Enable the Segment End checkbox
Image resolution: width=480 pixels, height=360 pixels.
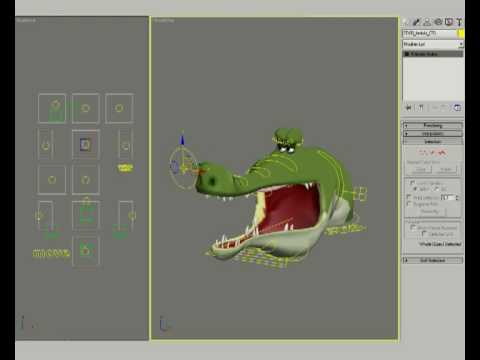coord(409,204)
